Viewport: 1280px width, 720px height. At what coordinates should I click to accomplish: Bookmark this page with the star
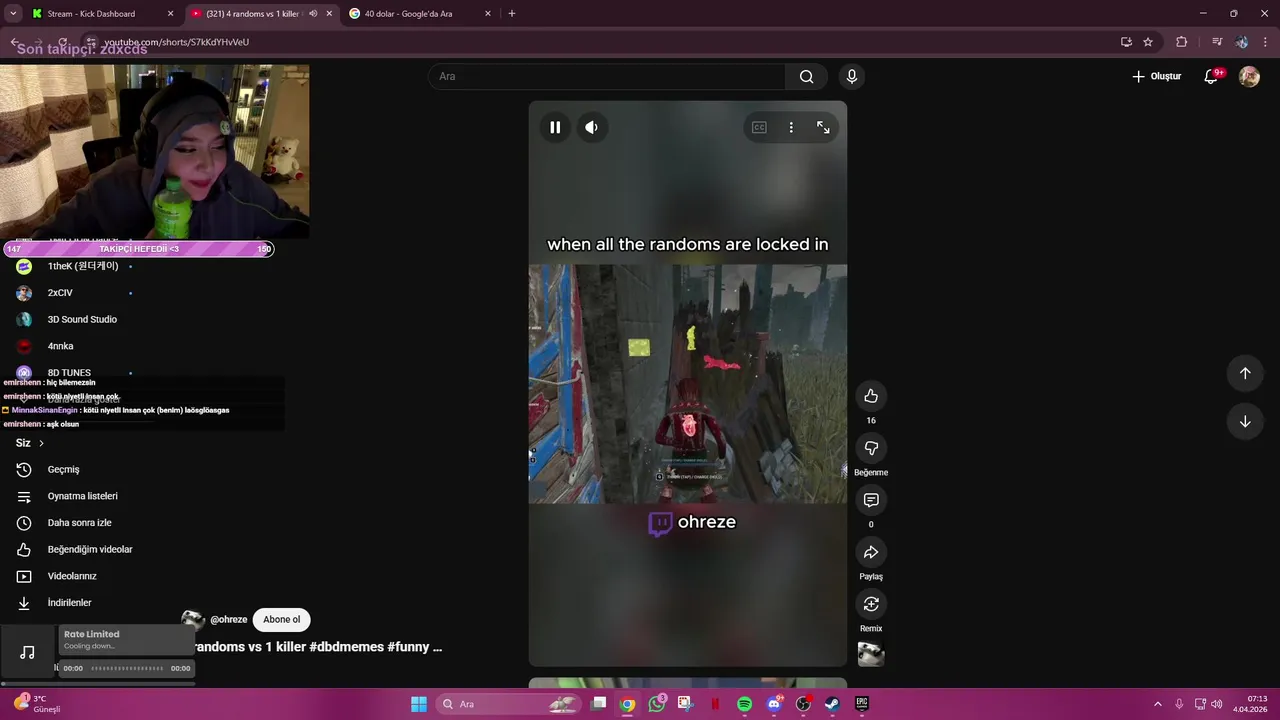(1148, 42)
